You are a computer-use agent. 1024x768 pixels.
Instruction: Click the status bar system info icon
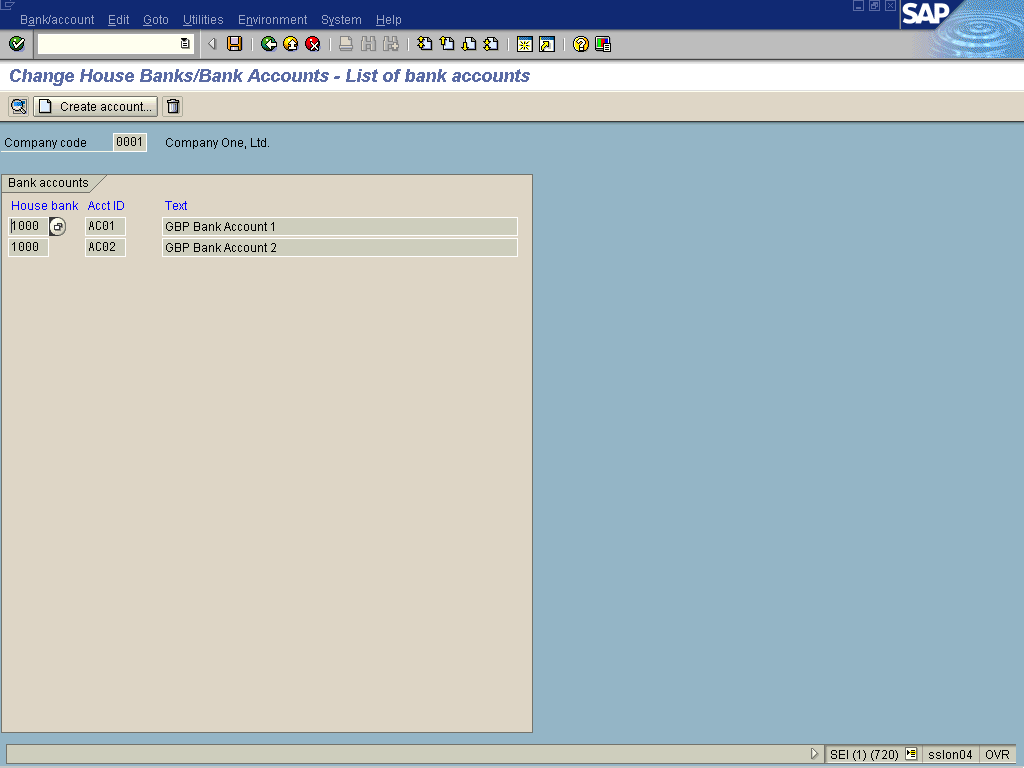911,754
